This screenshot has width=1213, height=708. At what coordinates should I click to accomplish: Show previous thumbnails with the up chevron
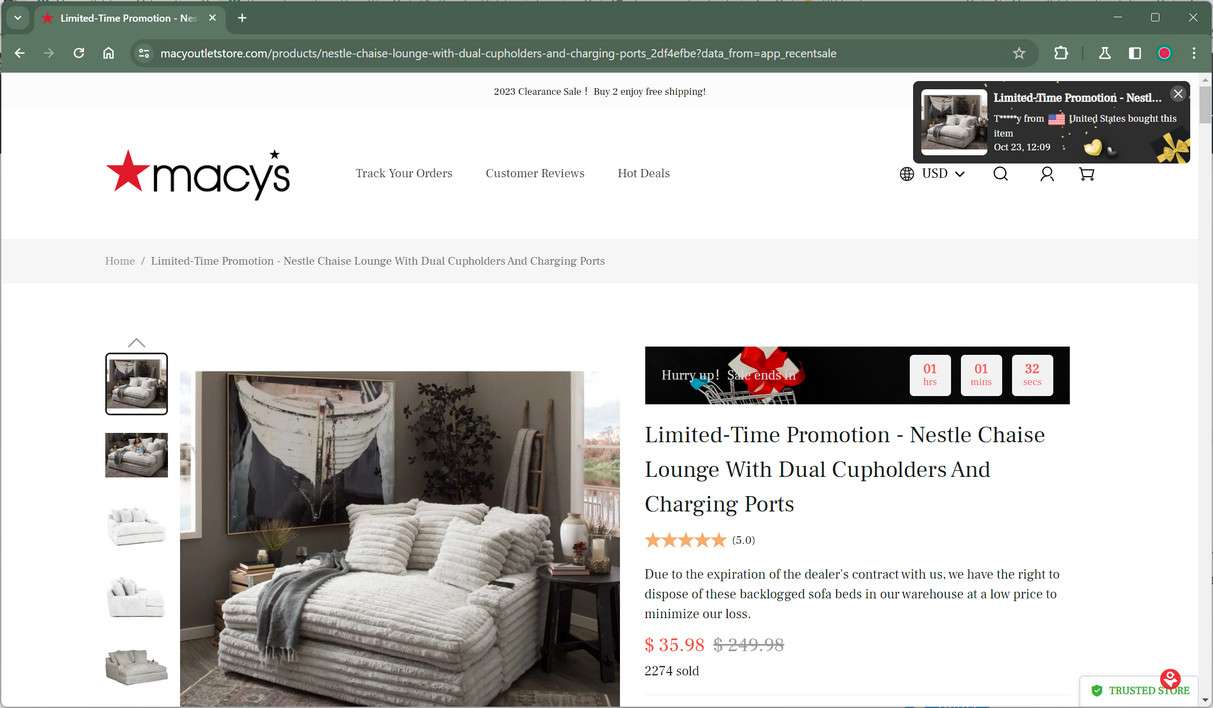136,343
